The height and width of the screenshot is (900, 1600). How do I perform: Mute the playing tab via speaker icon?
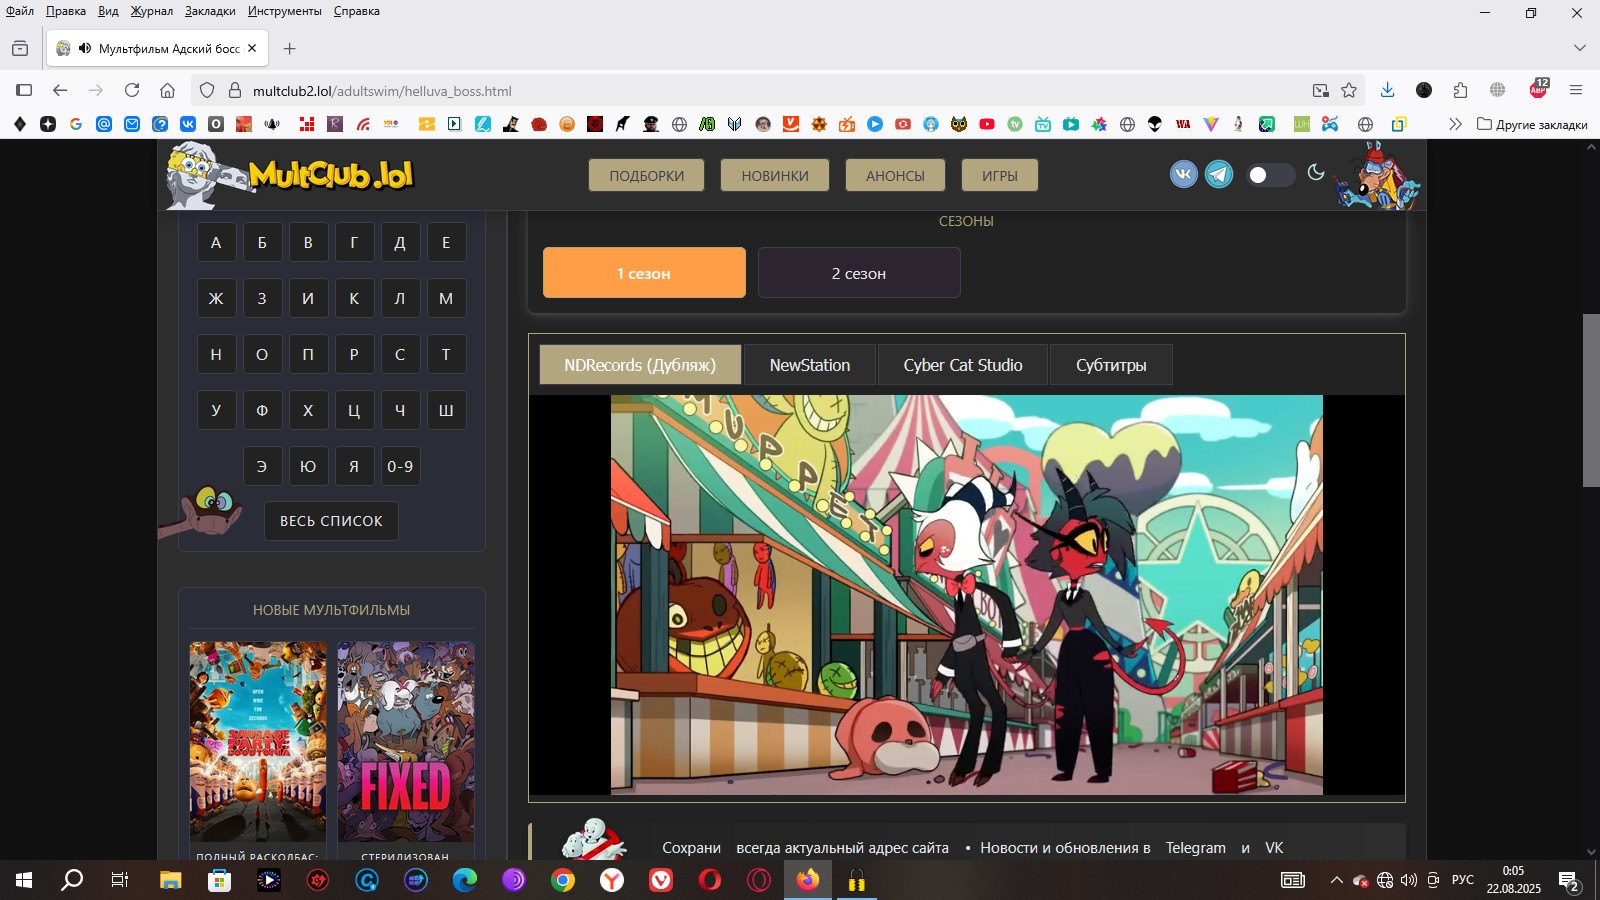tap(85, 48)
